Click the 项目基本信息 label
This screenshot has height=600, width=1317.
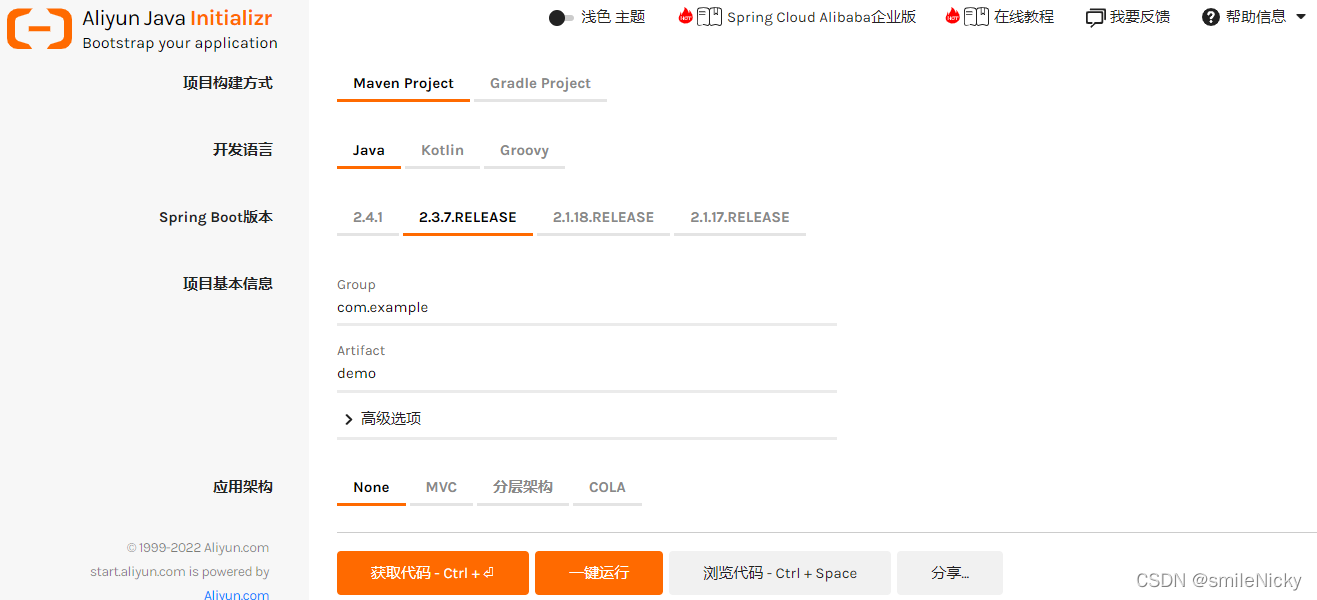(x=228, y=284)
